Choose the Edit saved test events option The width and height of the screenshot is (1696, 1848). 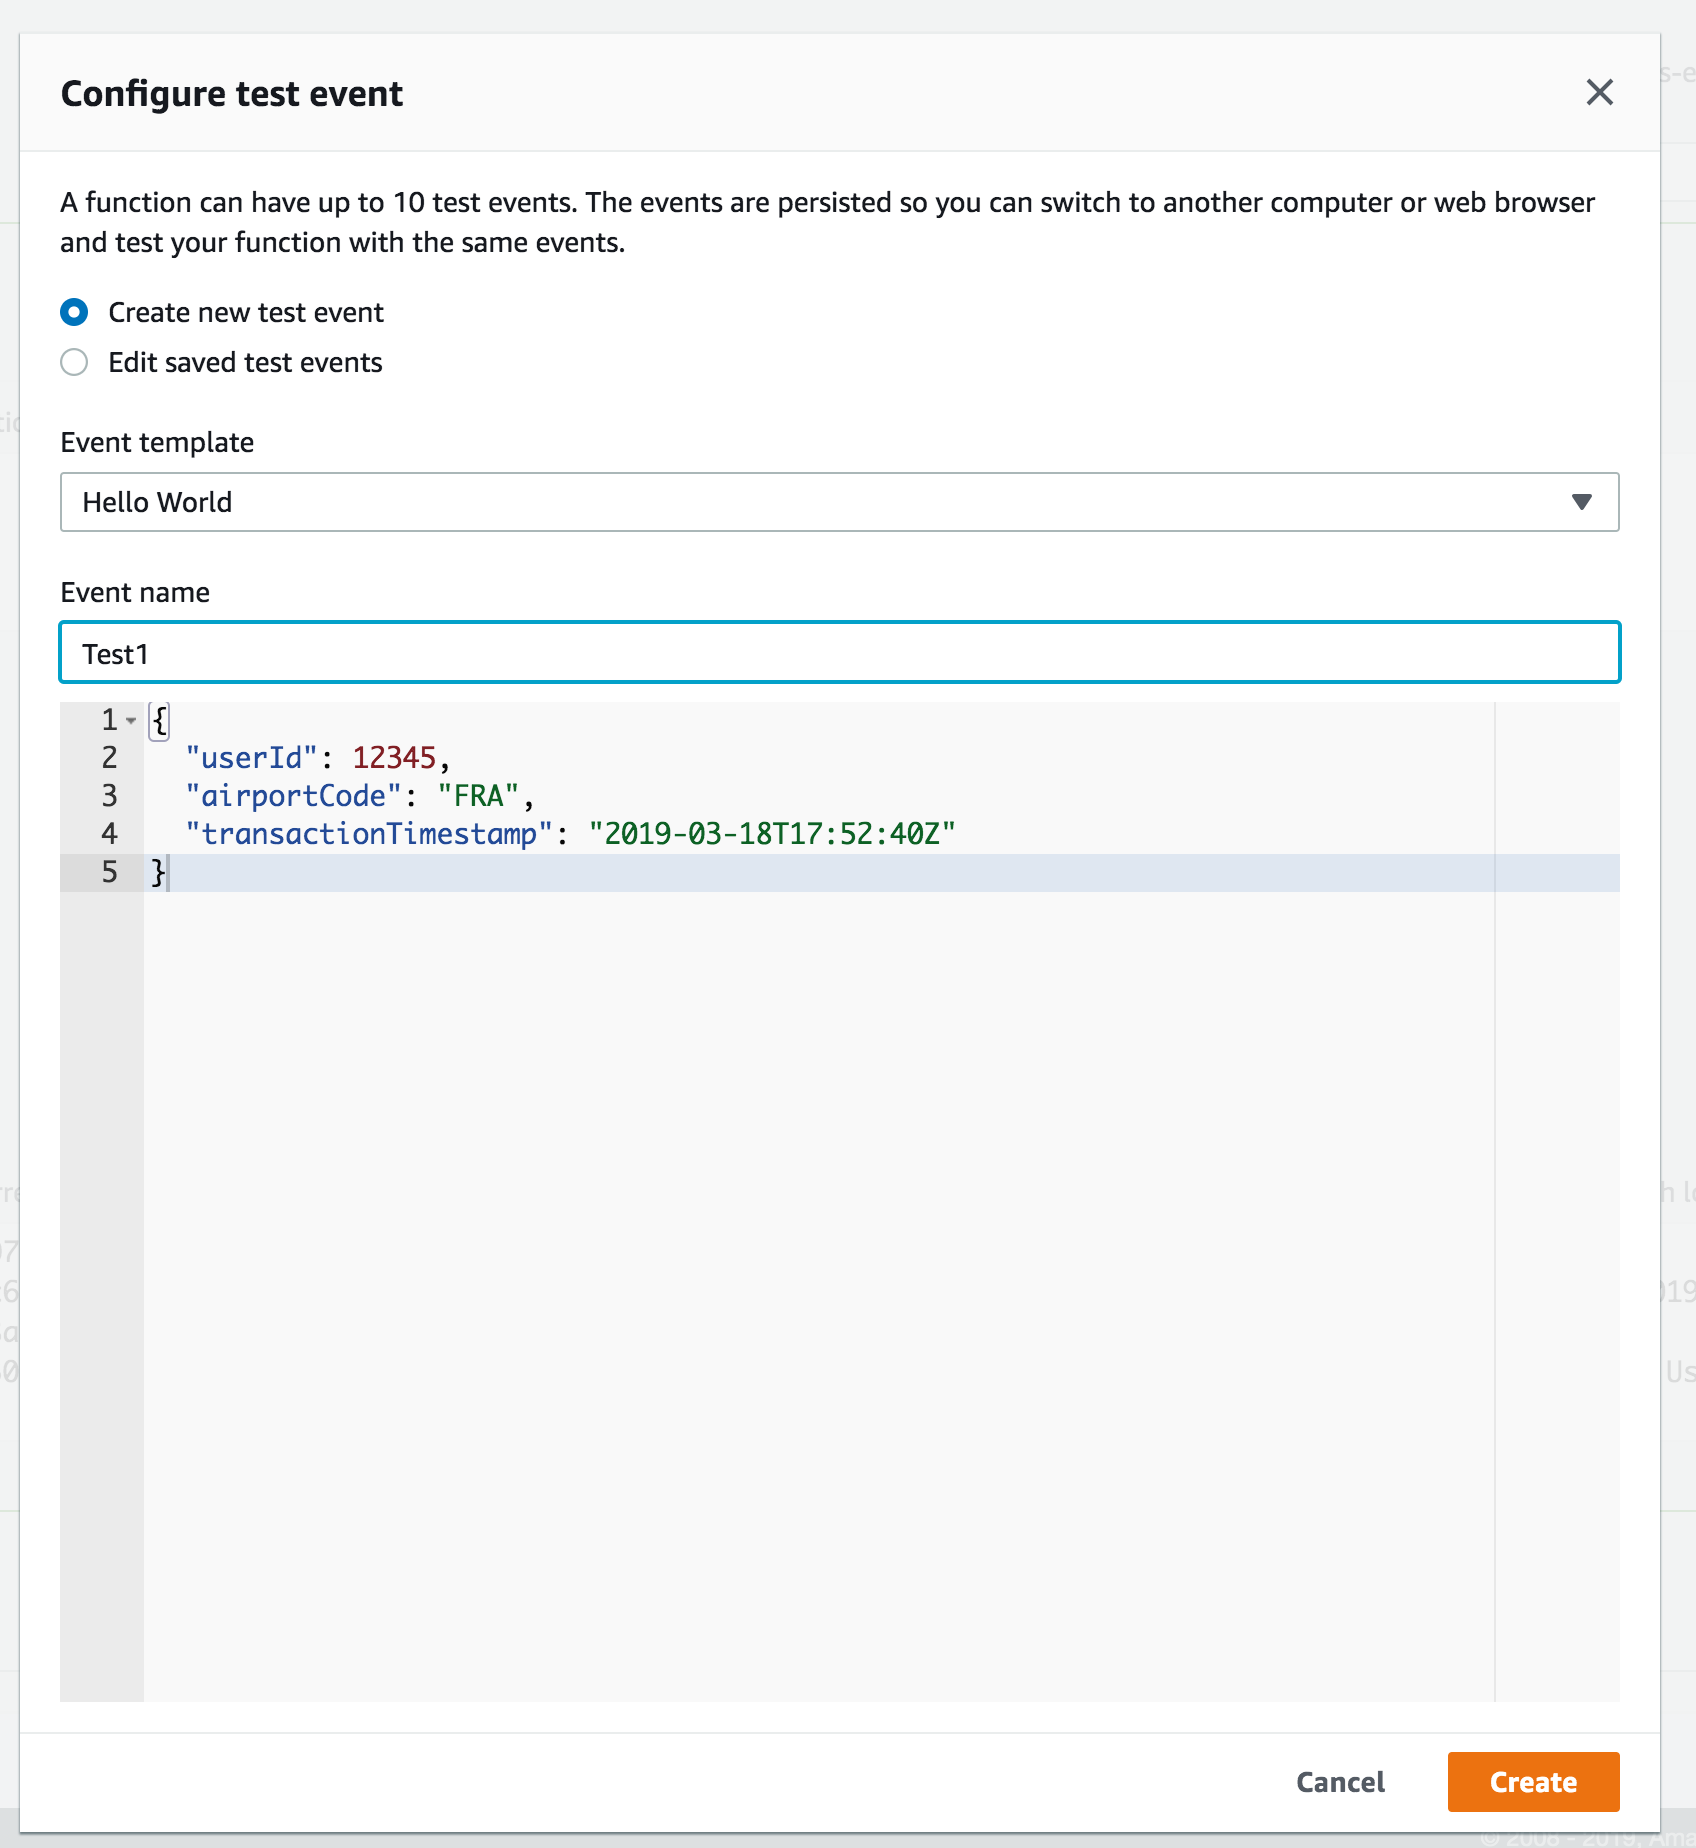point(74,362)
